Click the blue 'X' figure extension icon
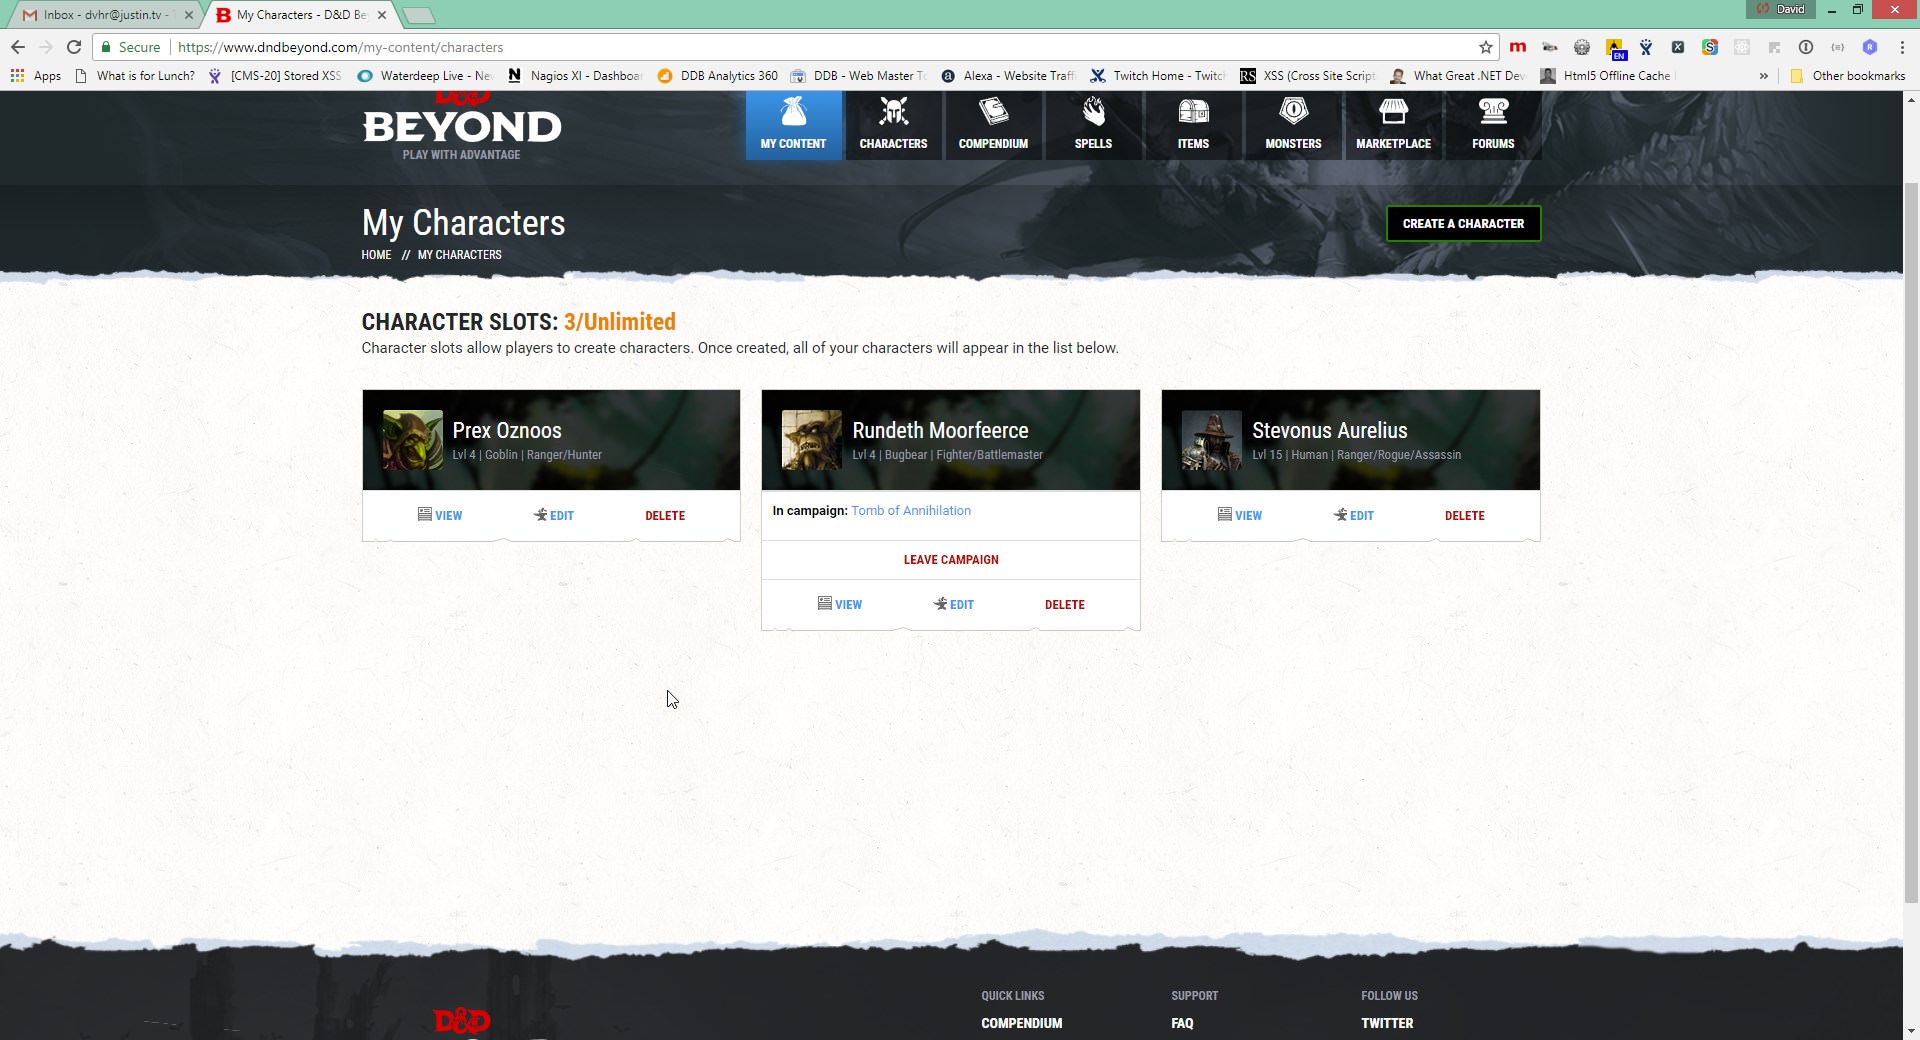Screen dimensions: 1920x1040 pyautogui.click(x=1646, y=47)
